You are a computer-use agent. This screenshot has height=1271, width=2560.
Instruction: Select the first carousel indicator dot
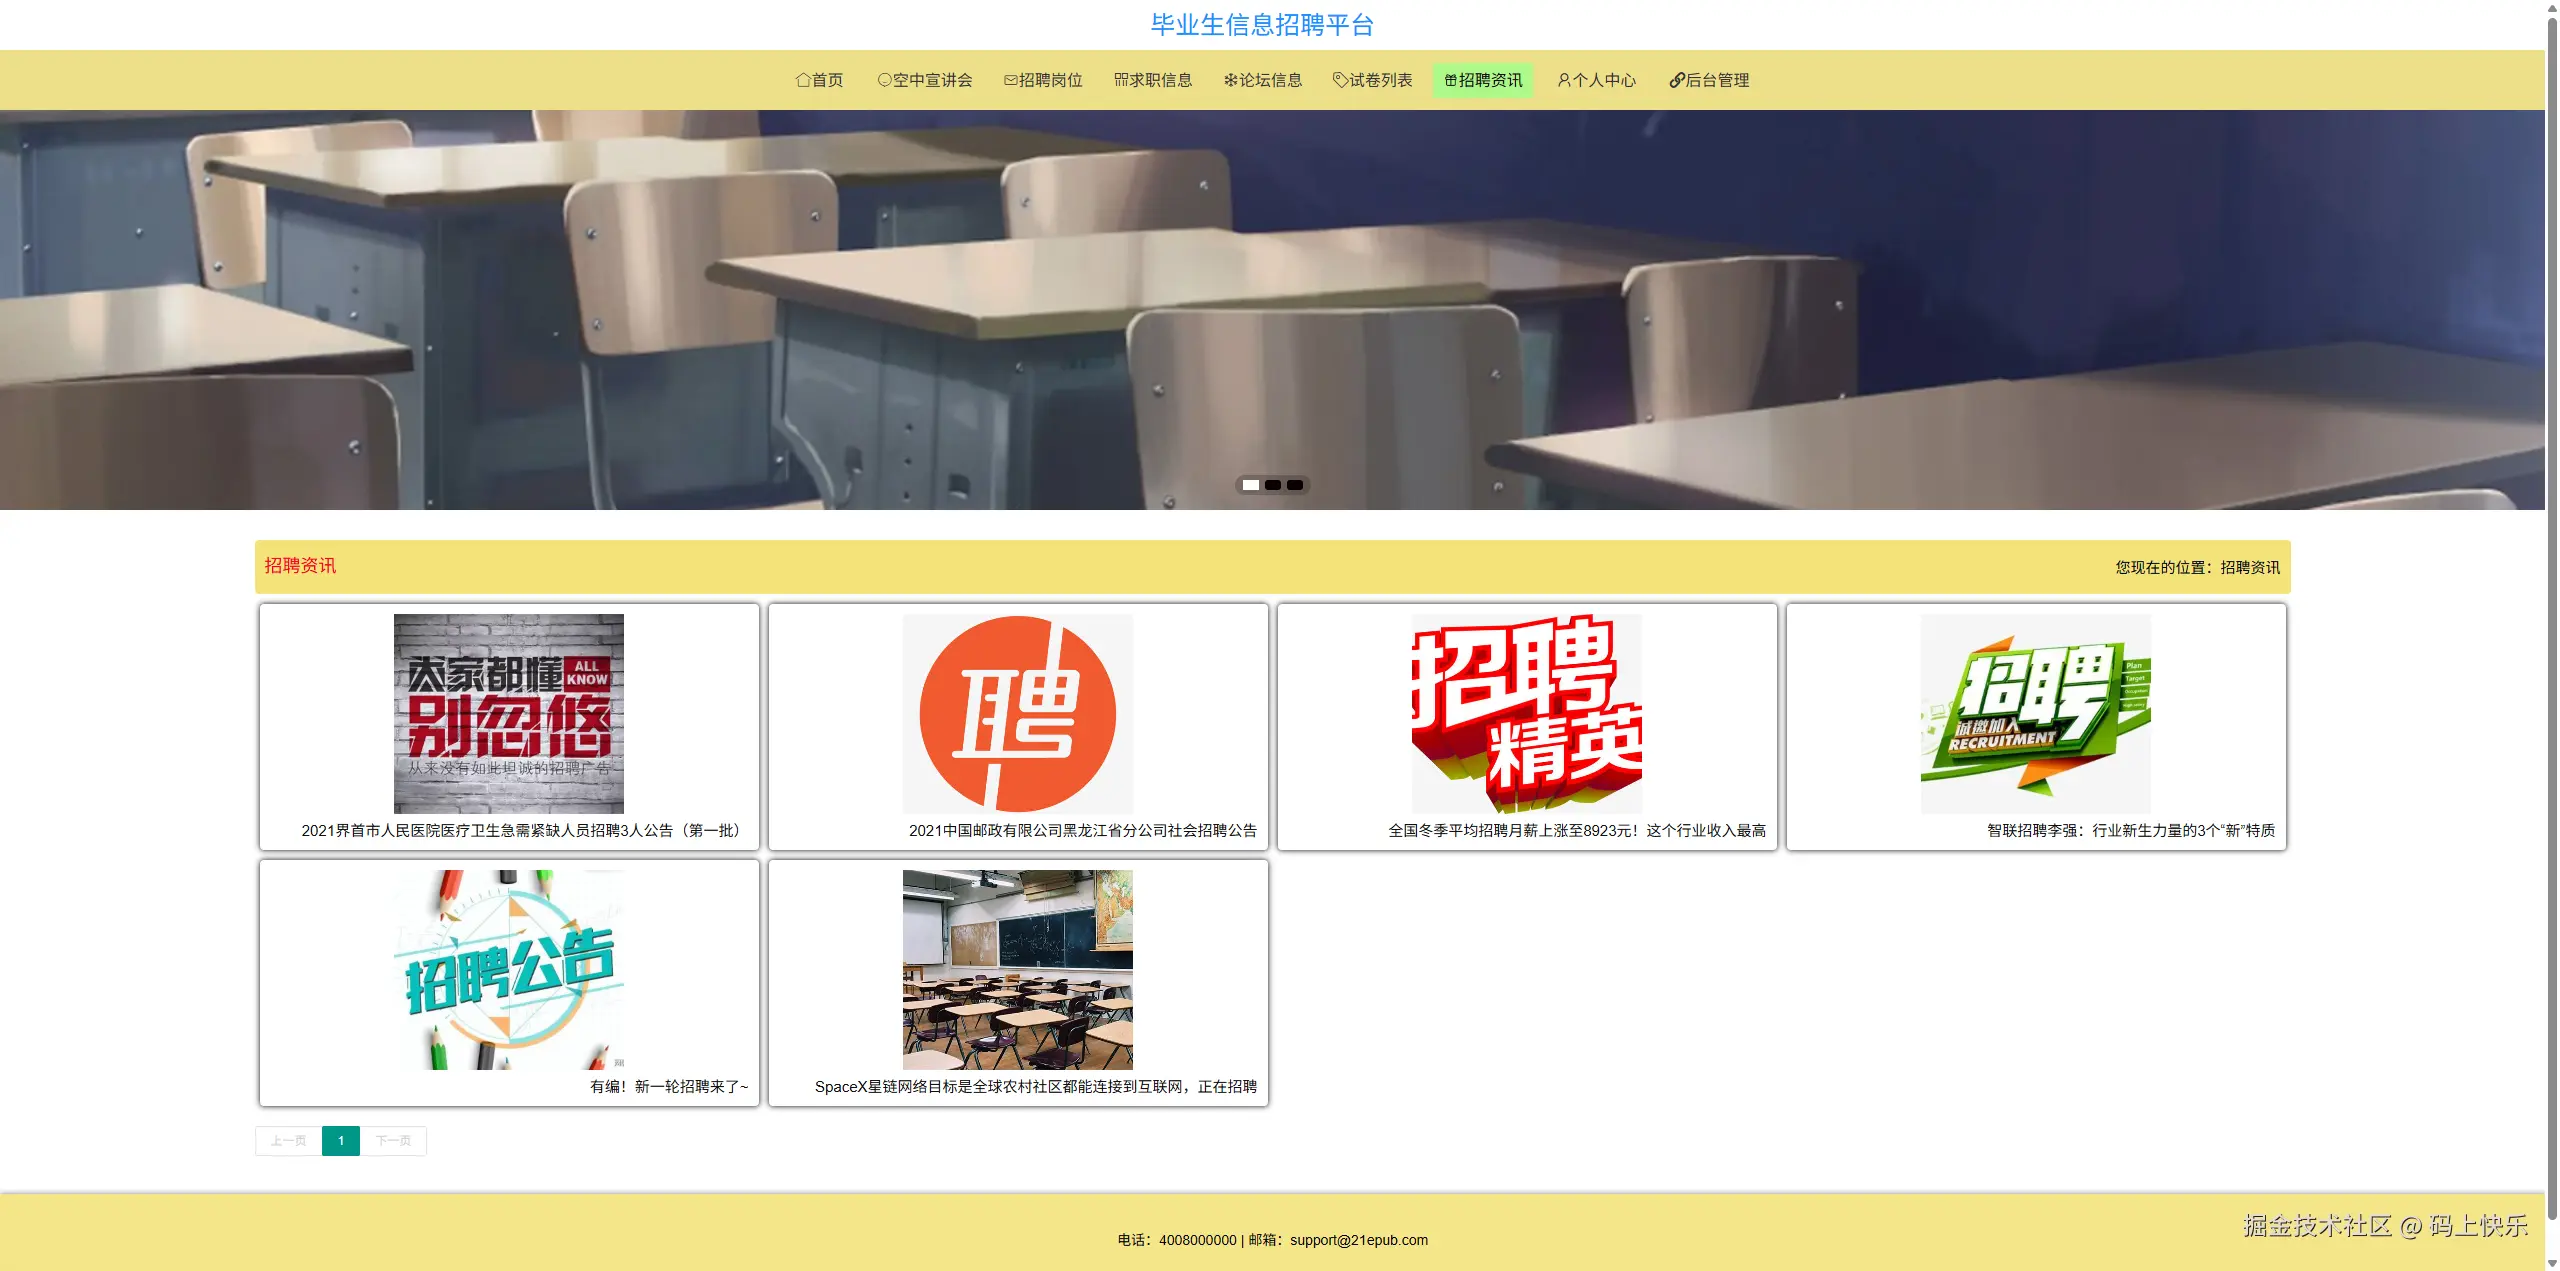[1250, 485]
